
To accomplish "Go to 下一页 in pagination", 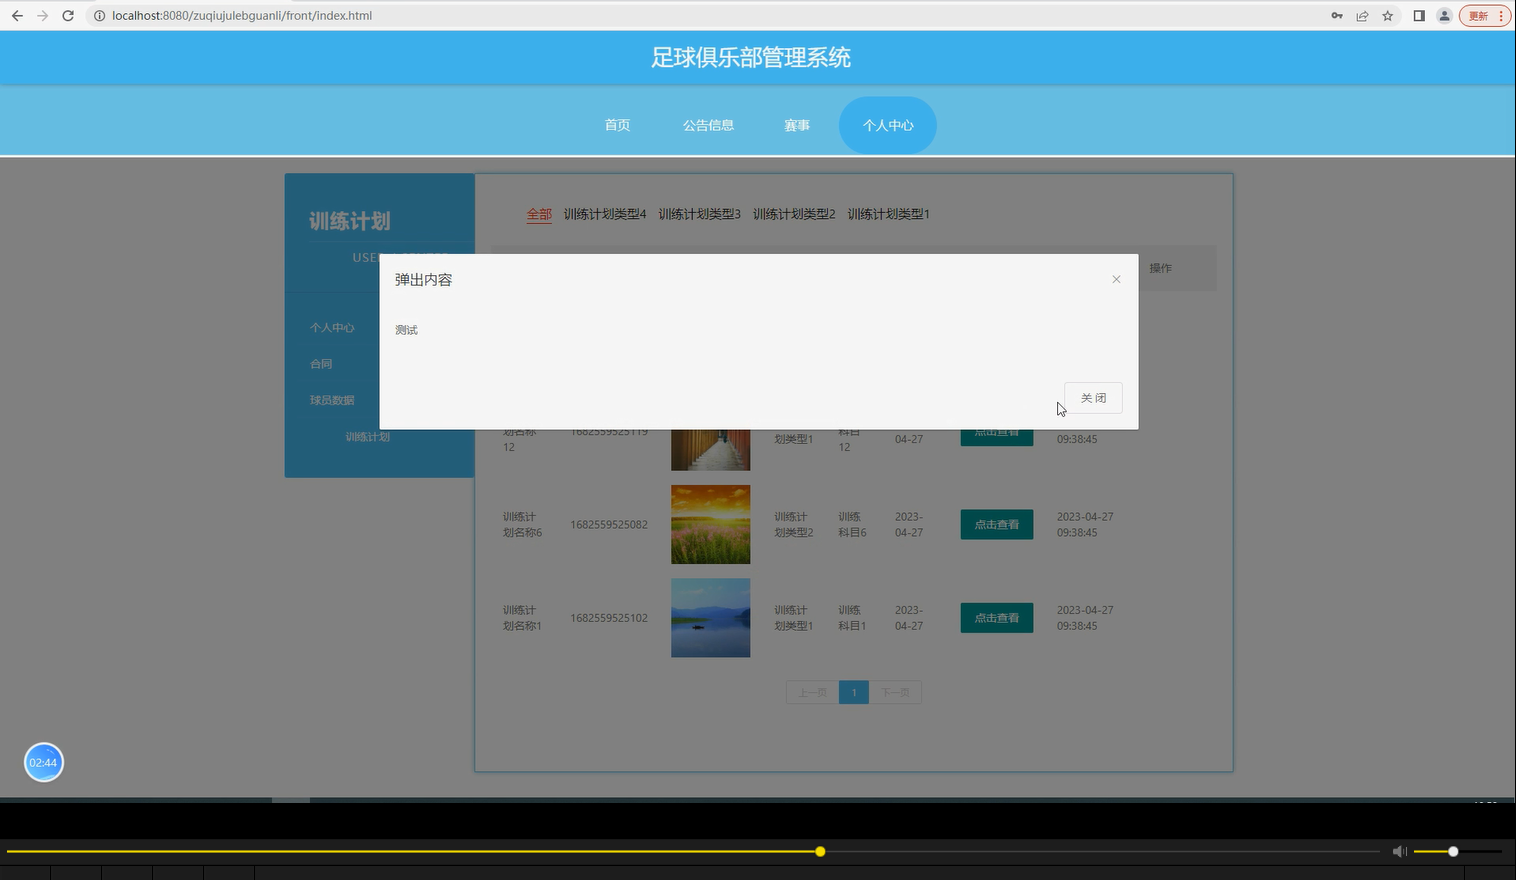I will [895, 691].
